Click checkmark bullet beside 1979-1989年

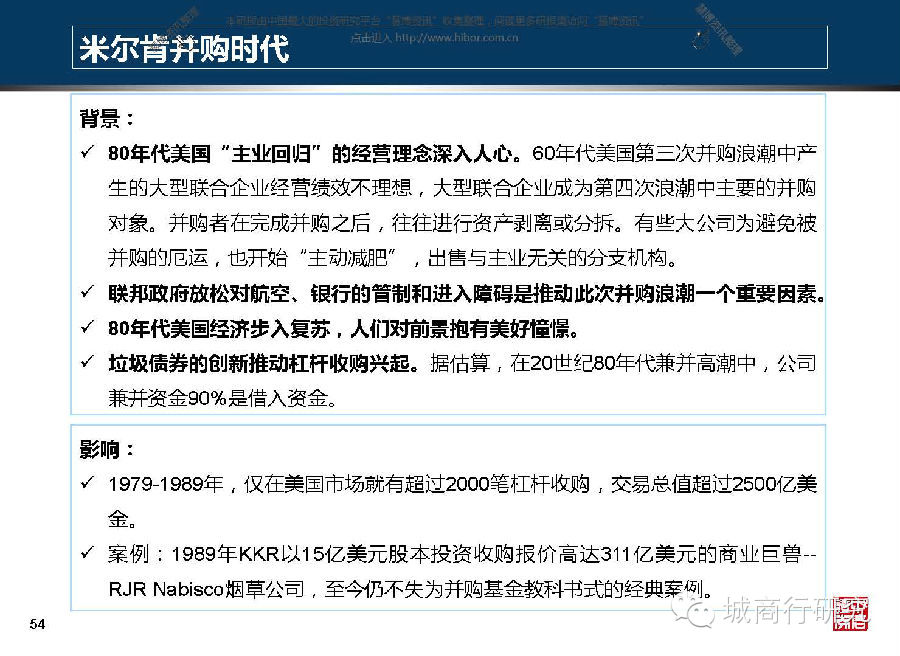click(87, 483)
